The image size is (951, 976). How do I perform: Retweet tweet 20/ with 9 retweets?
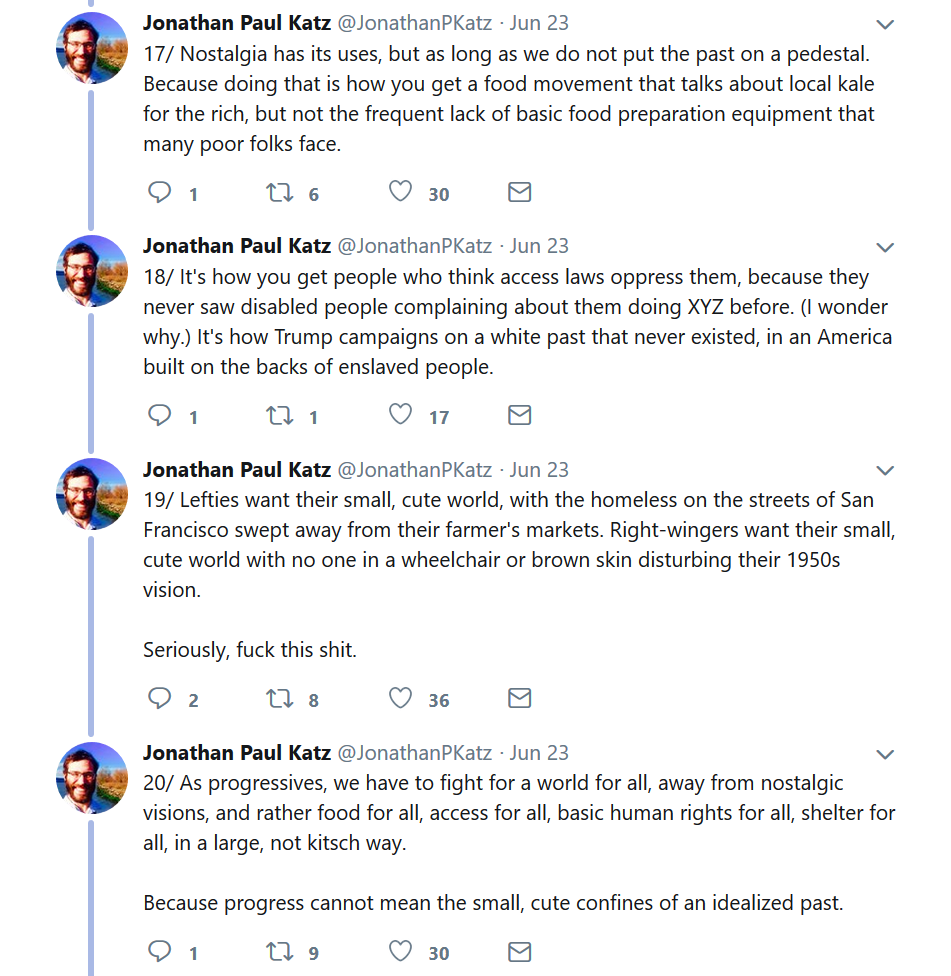coord(280,951)
